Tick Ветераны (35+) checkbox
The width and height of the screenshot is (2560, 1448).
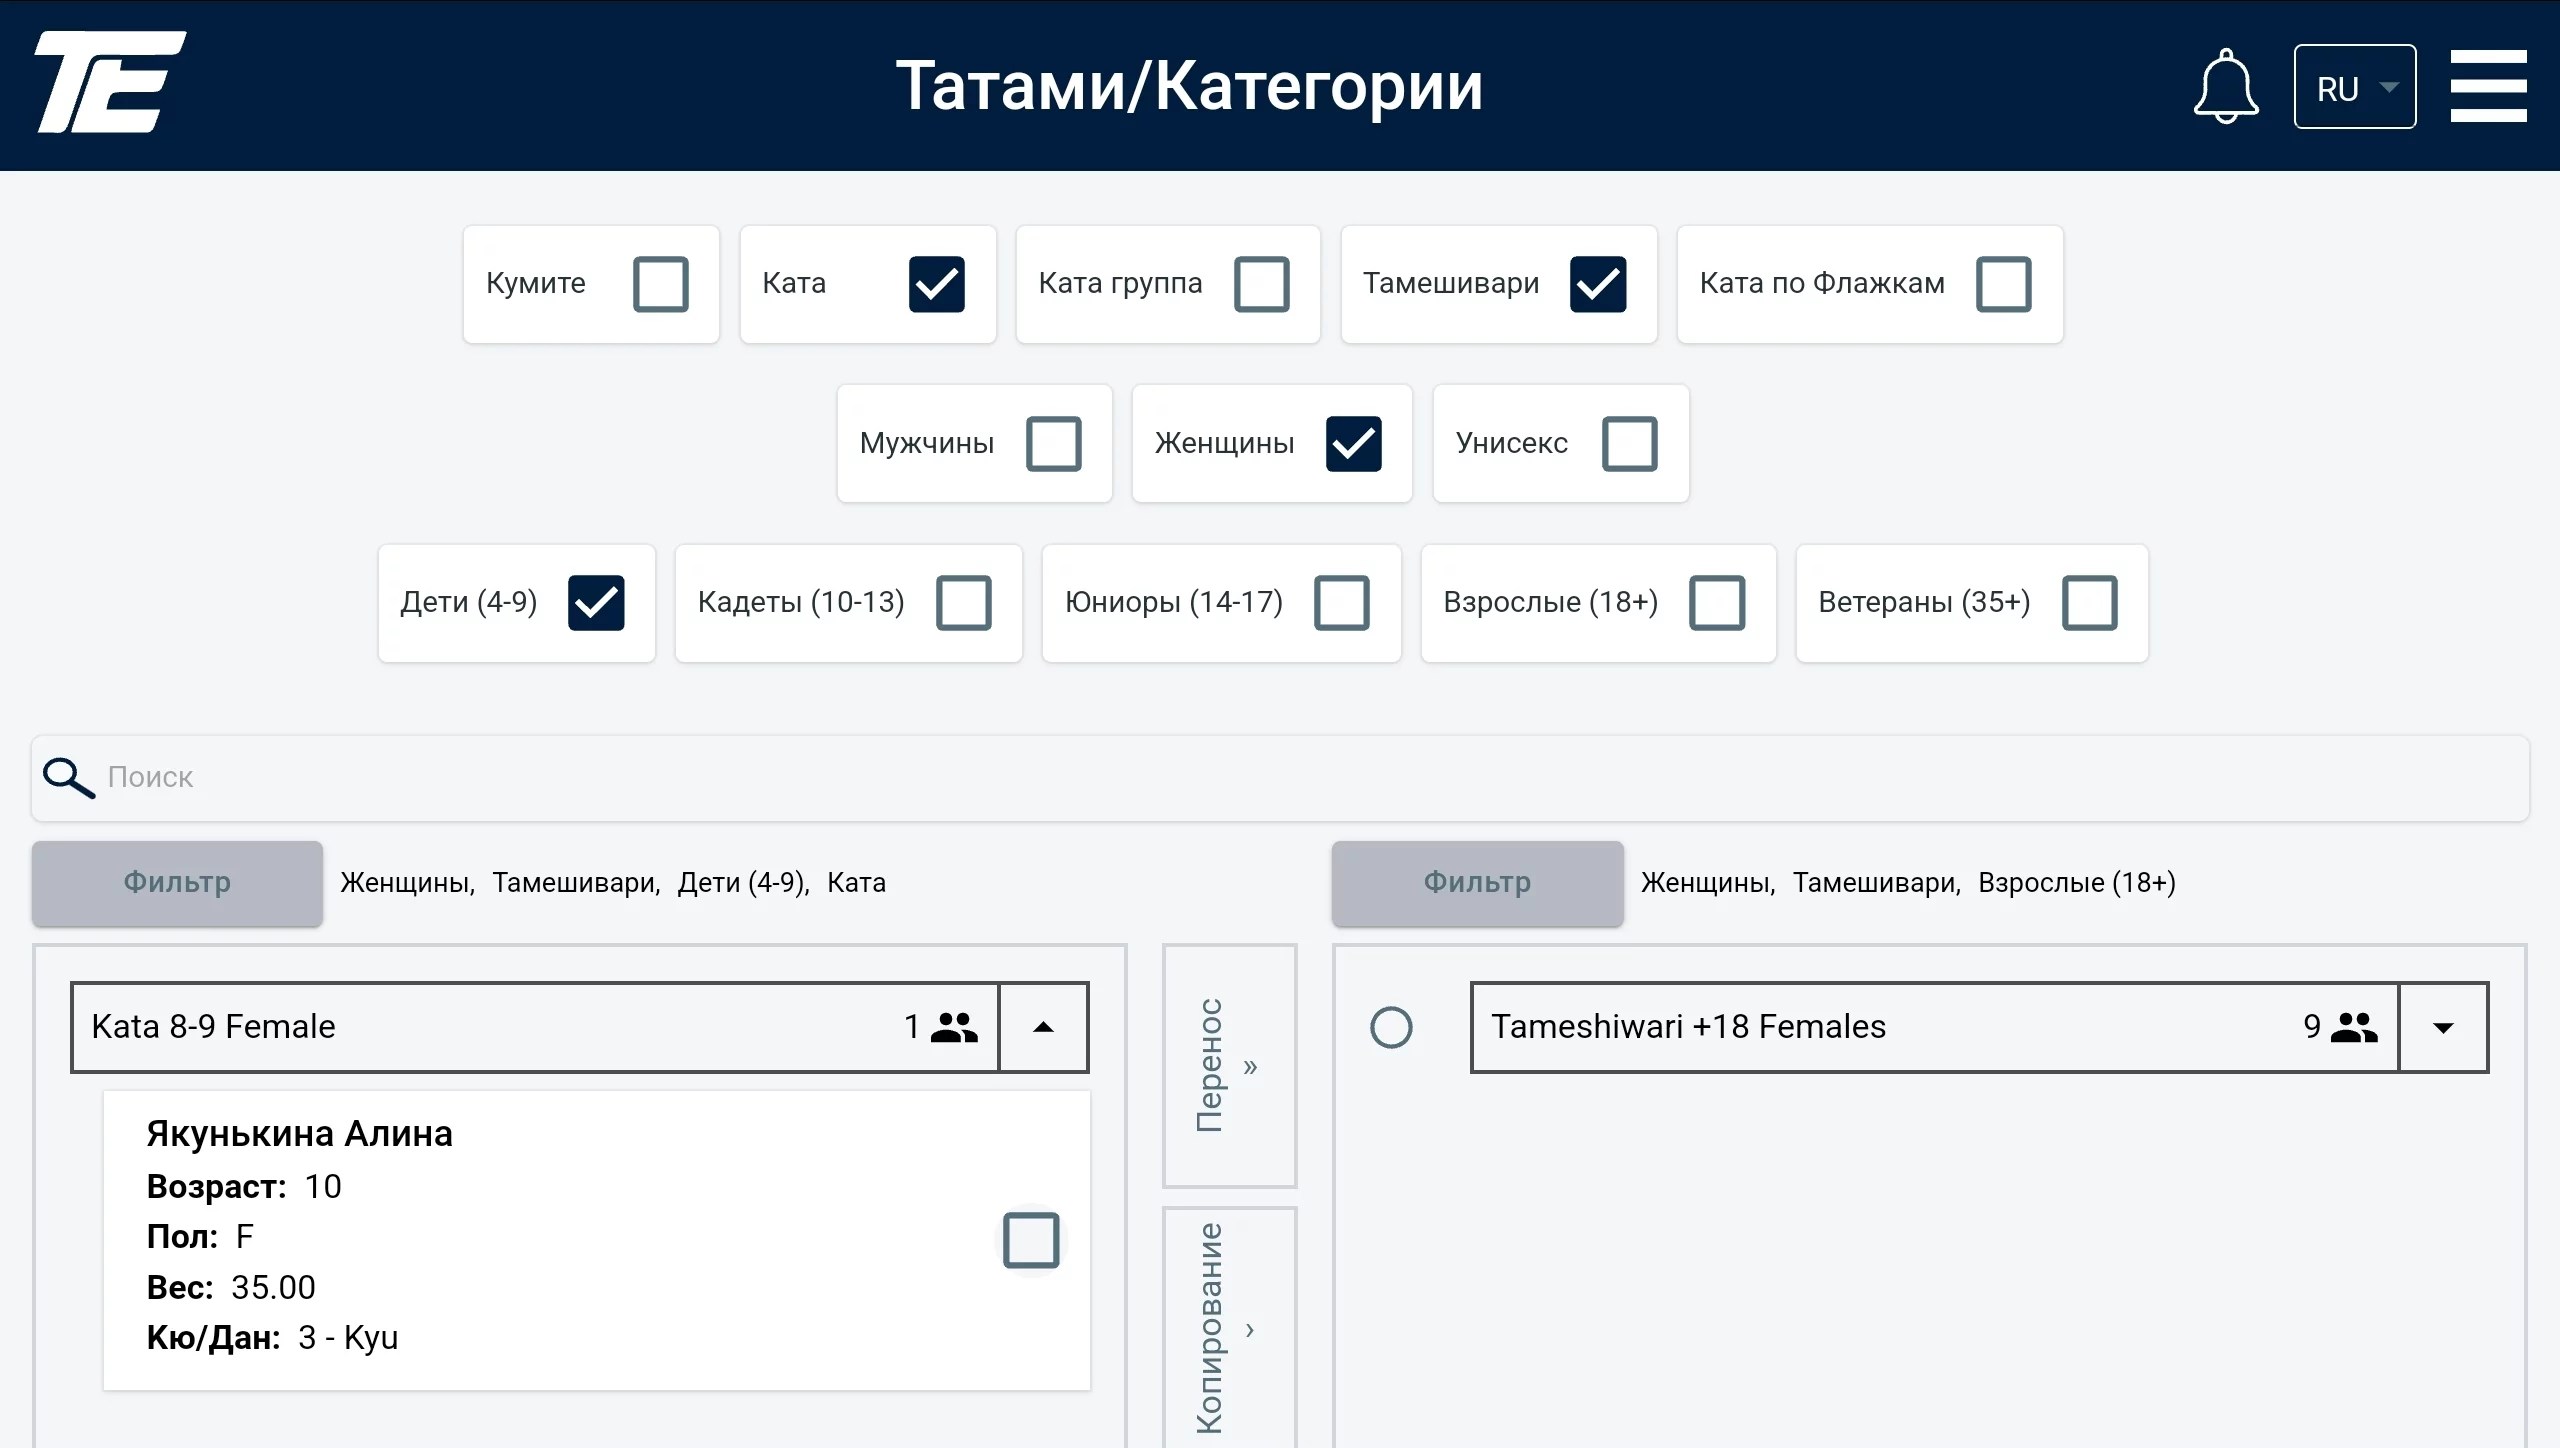[x=2089, y=602]
